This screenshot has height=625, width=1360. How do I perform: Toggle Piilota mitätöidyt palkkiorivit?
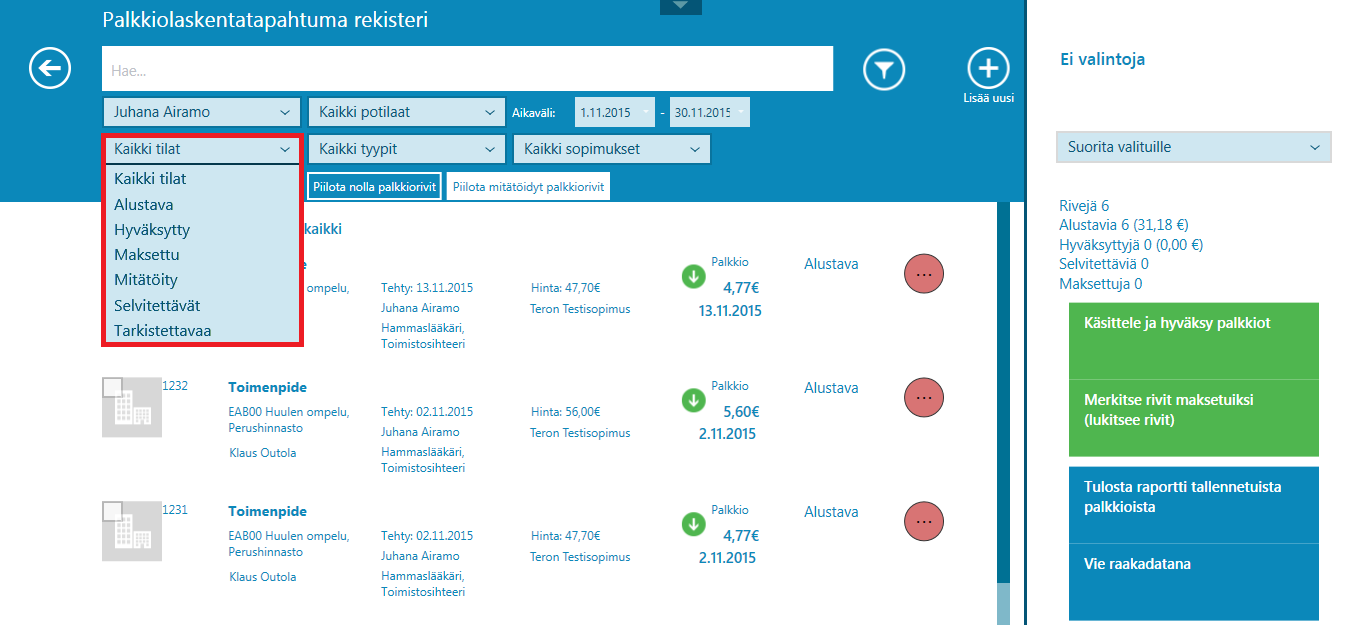tap(528, 187)
